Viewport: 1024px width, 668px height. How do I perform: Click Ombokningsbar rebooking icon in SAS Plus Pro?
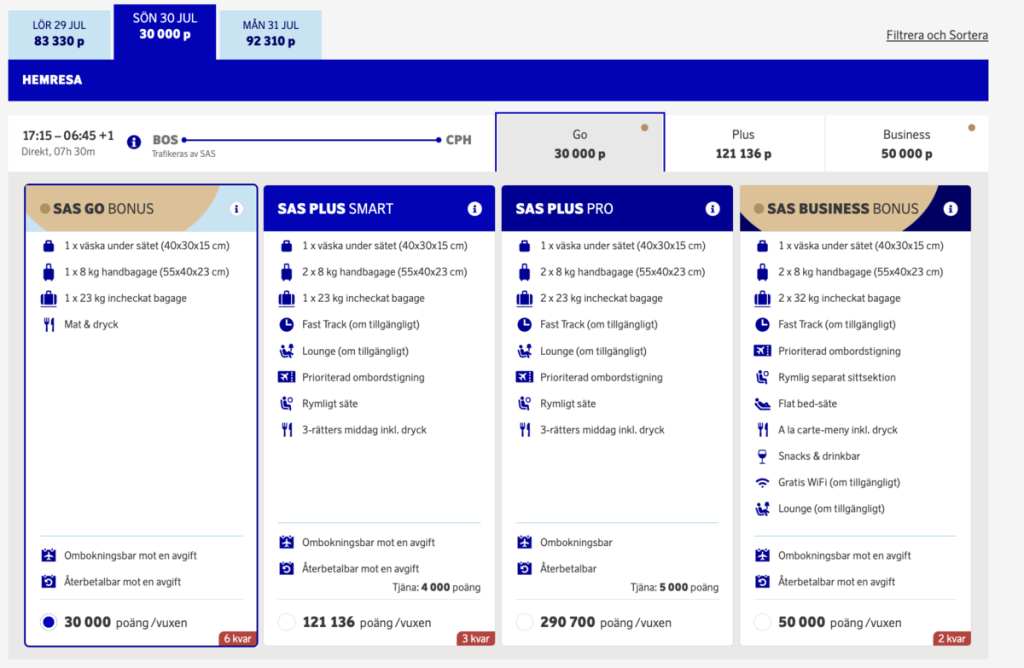pyautogui.click(x=524, y=543)
